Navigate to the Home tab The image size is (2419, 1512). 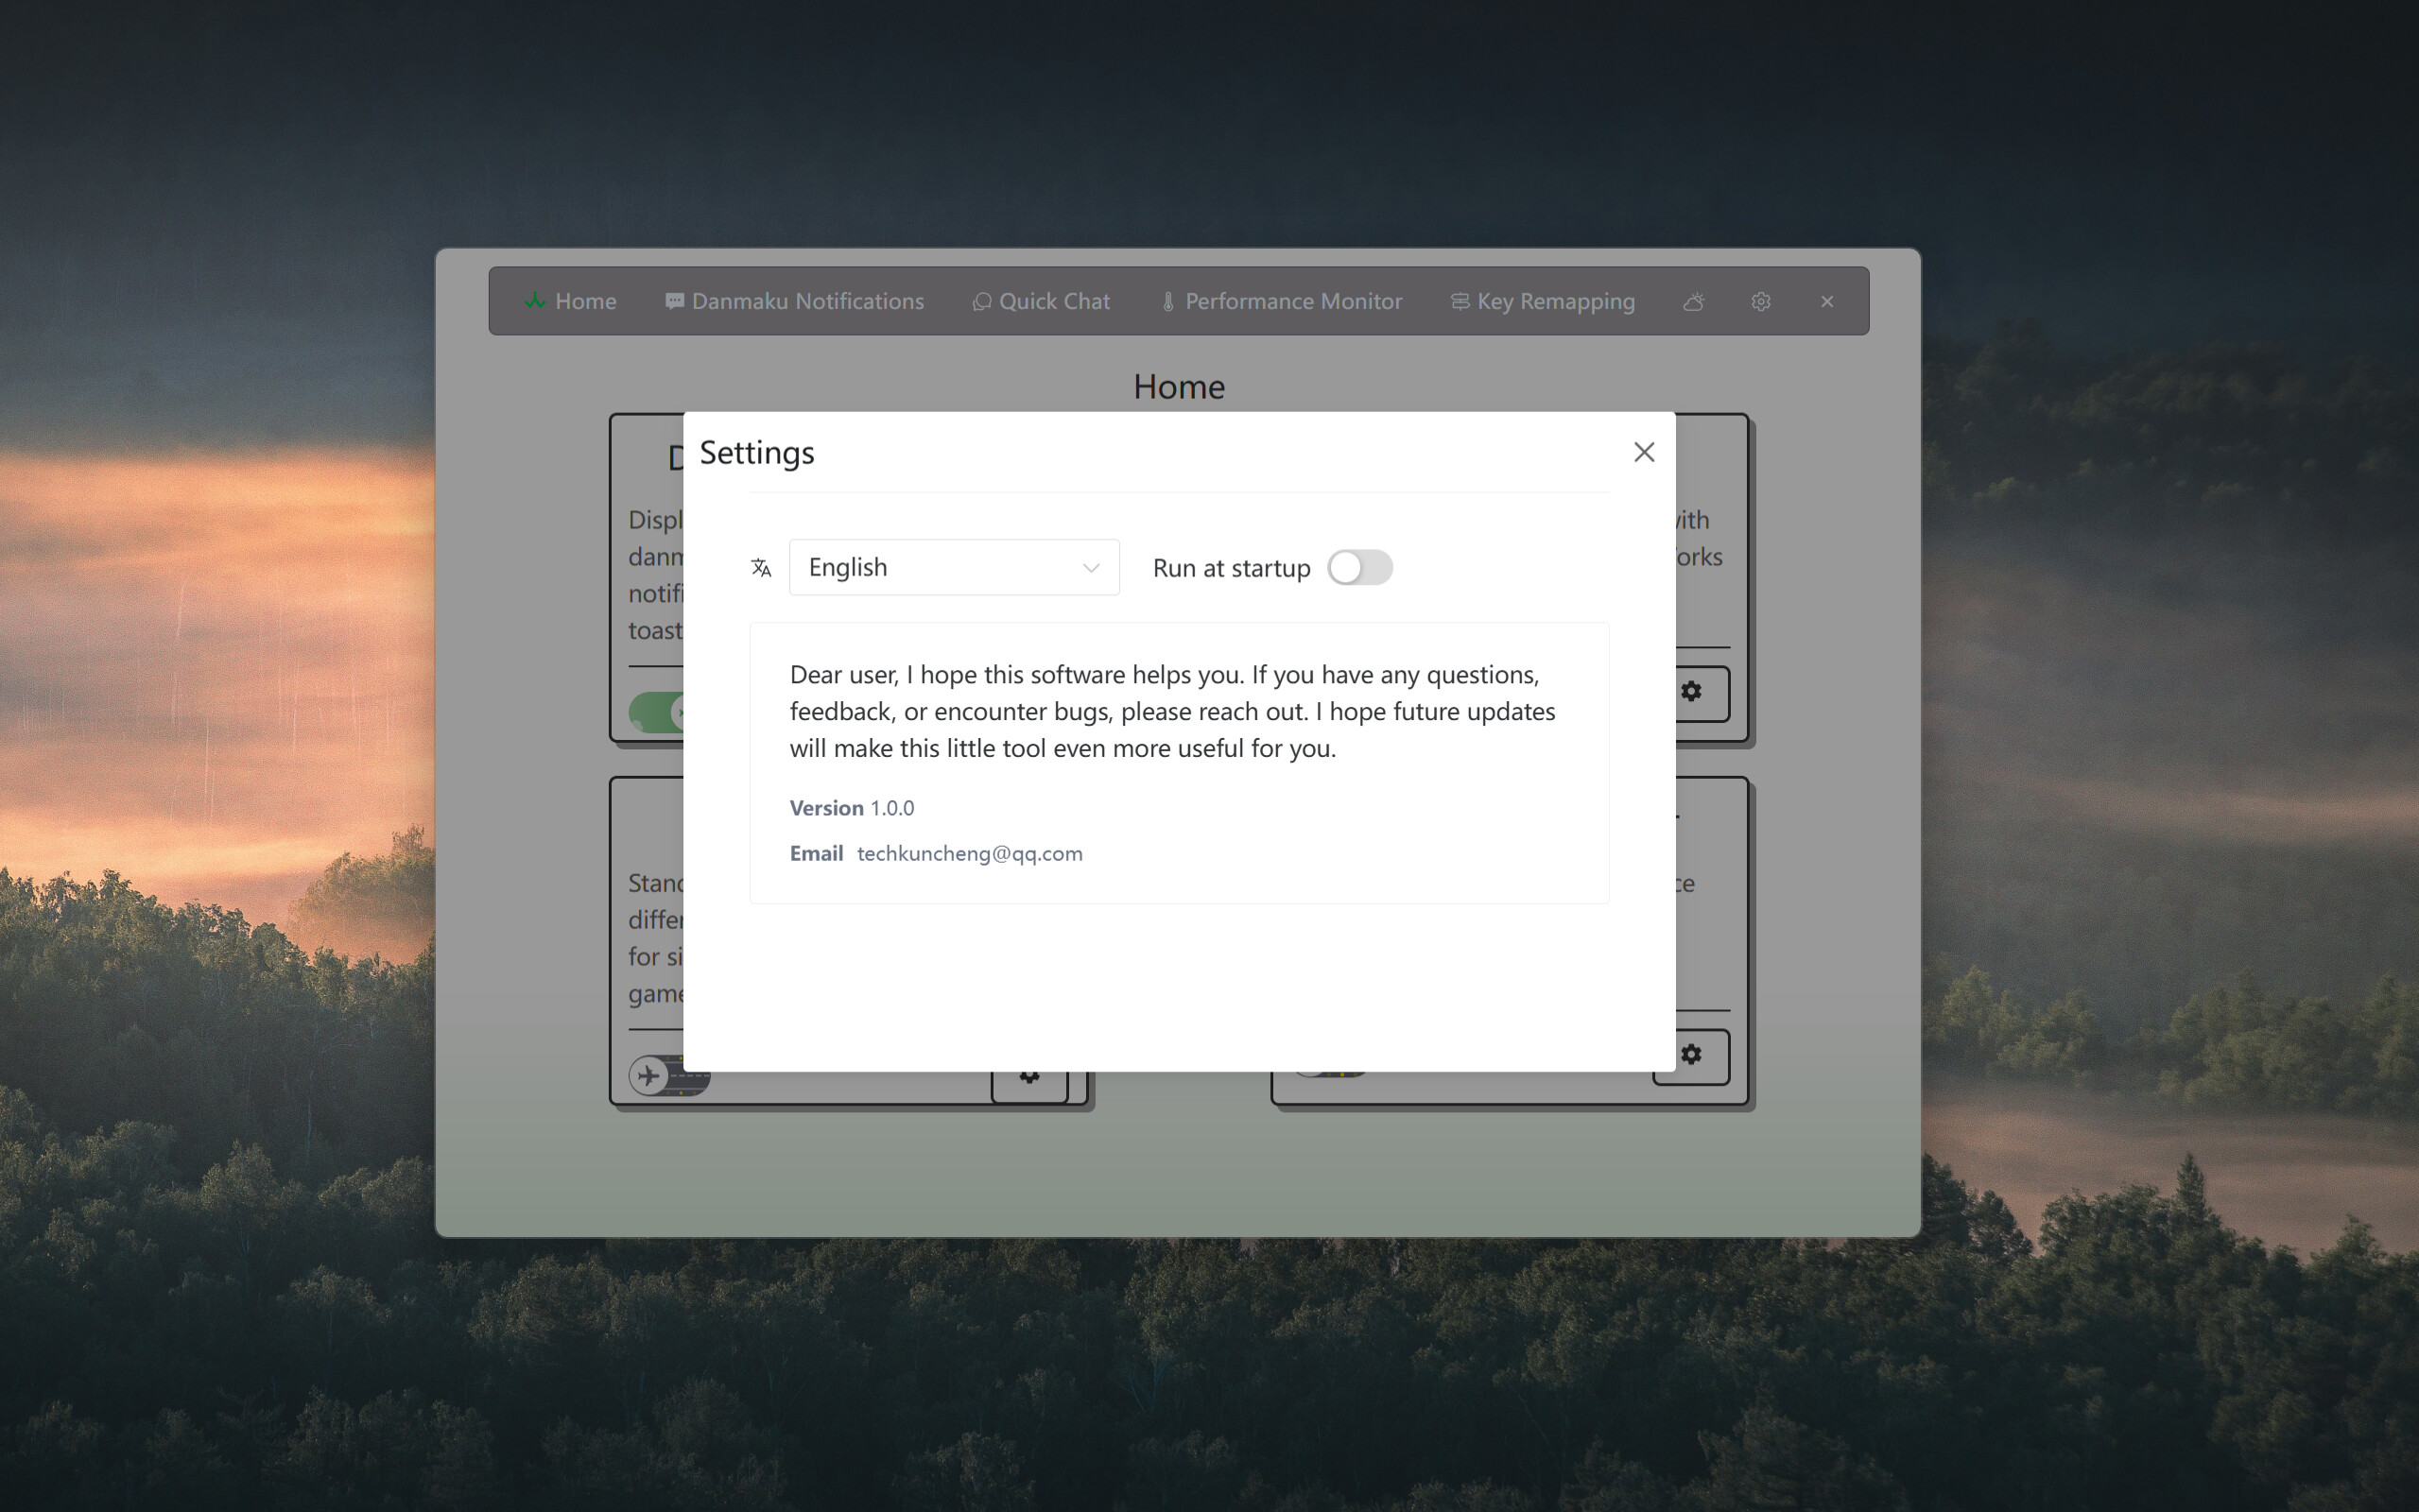pos(585,300)
